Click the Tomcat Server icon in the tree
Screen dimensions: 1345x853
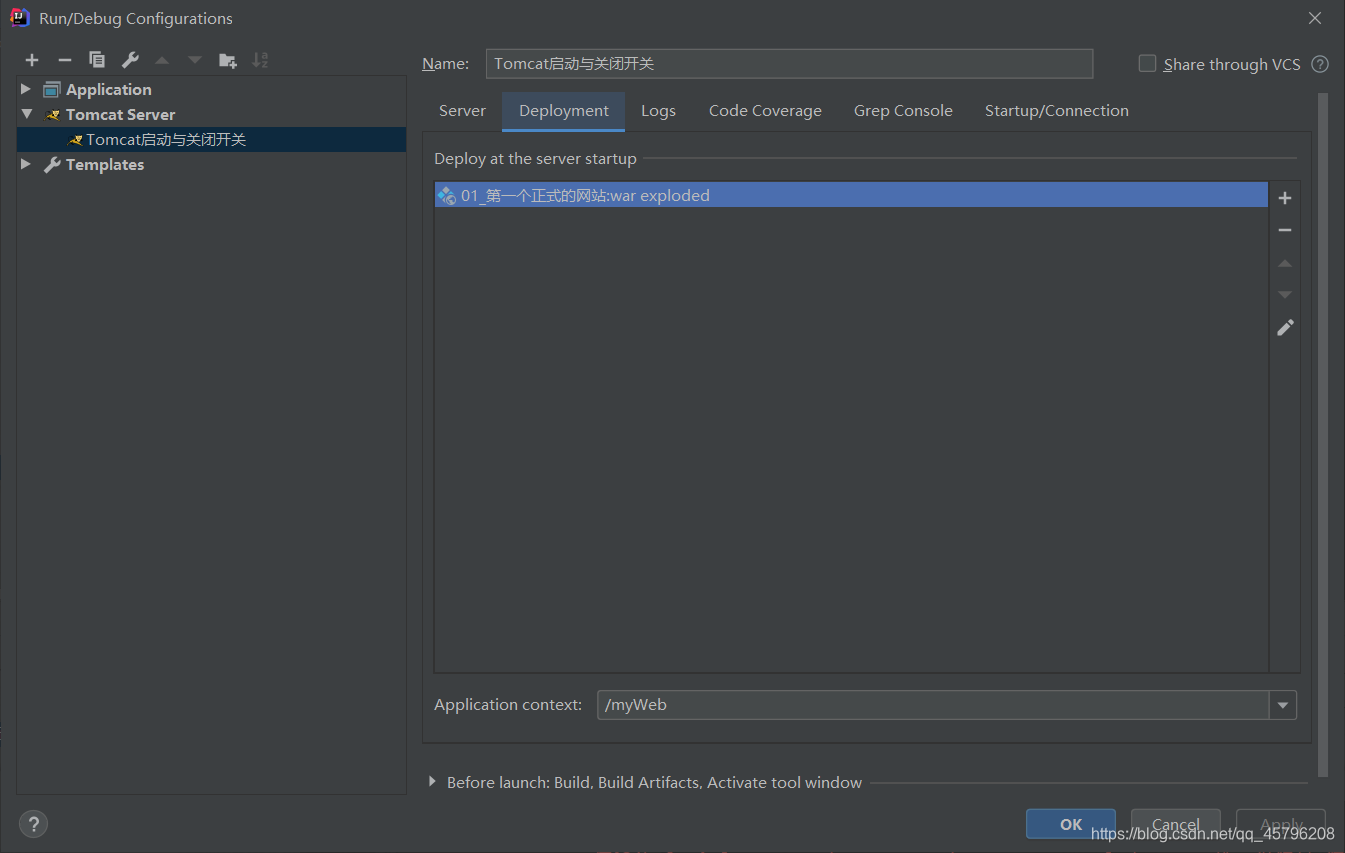53,115
